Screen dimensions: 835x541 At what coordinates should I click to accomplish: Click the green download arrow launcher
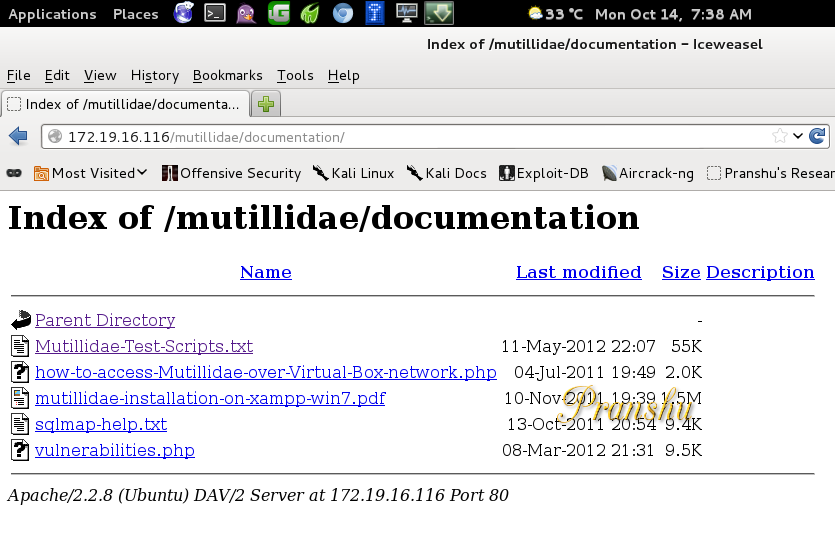pyautogui.click(x=439, y=13)
